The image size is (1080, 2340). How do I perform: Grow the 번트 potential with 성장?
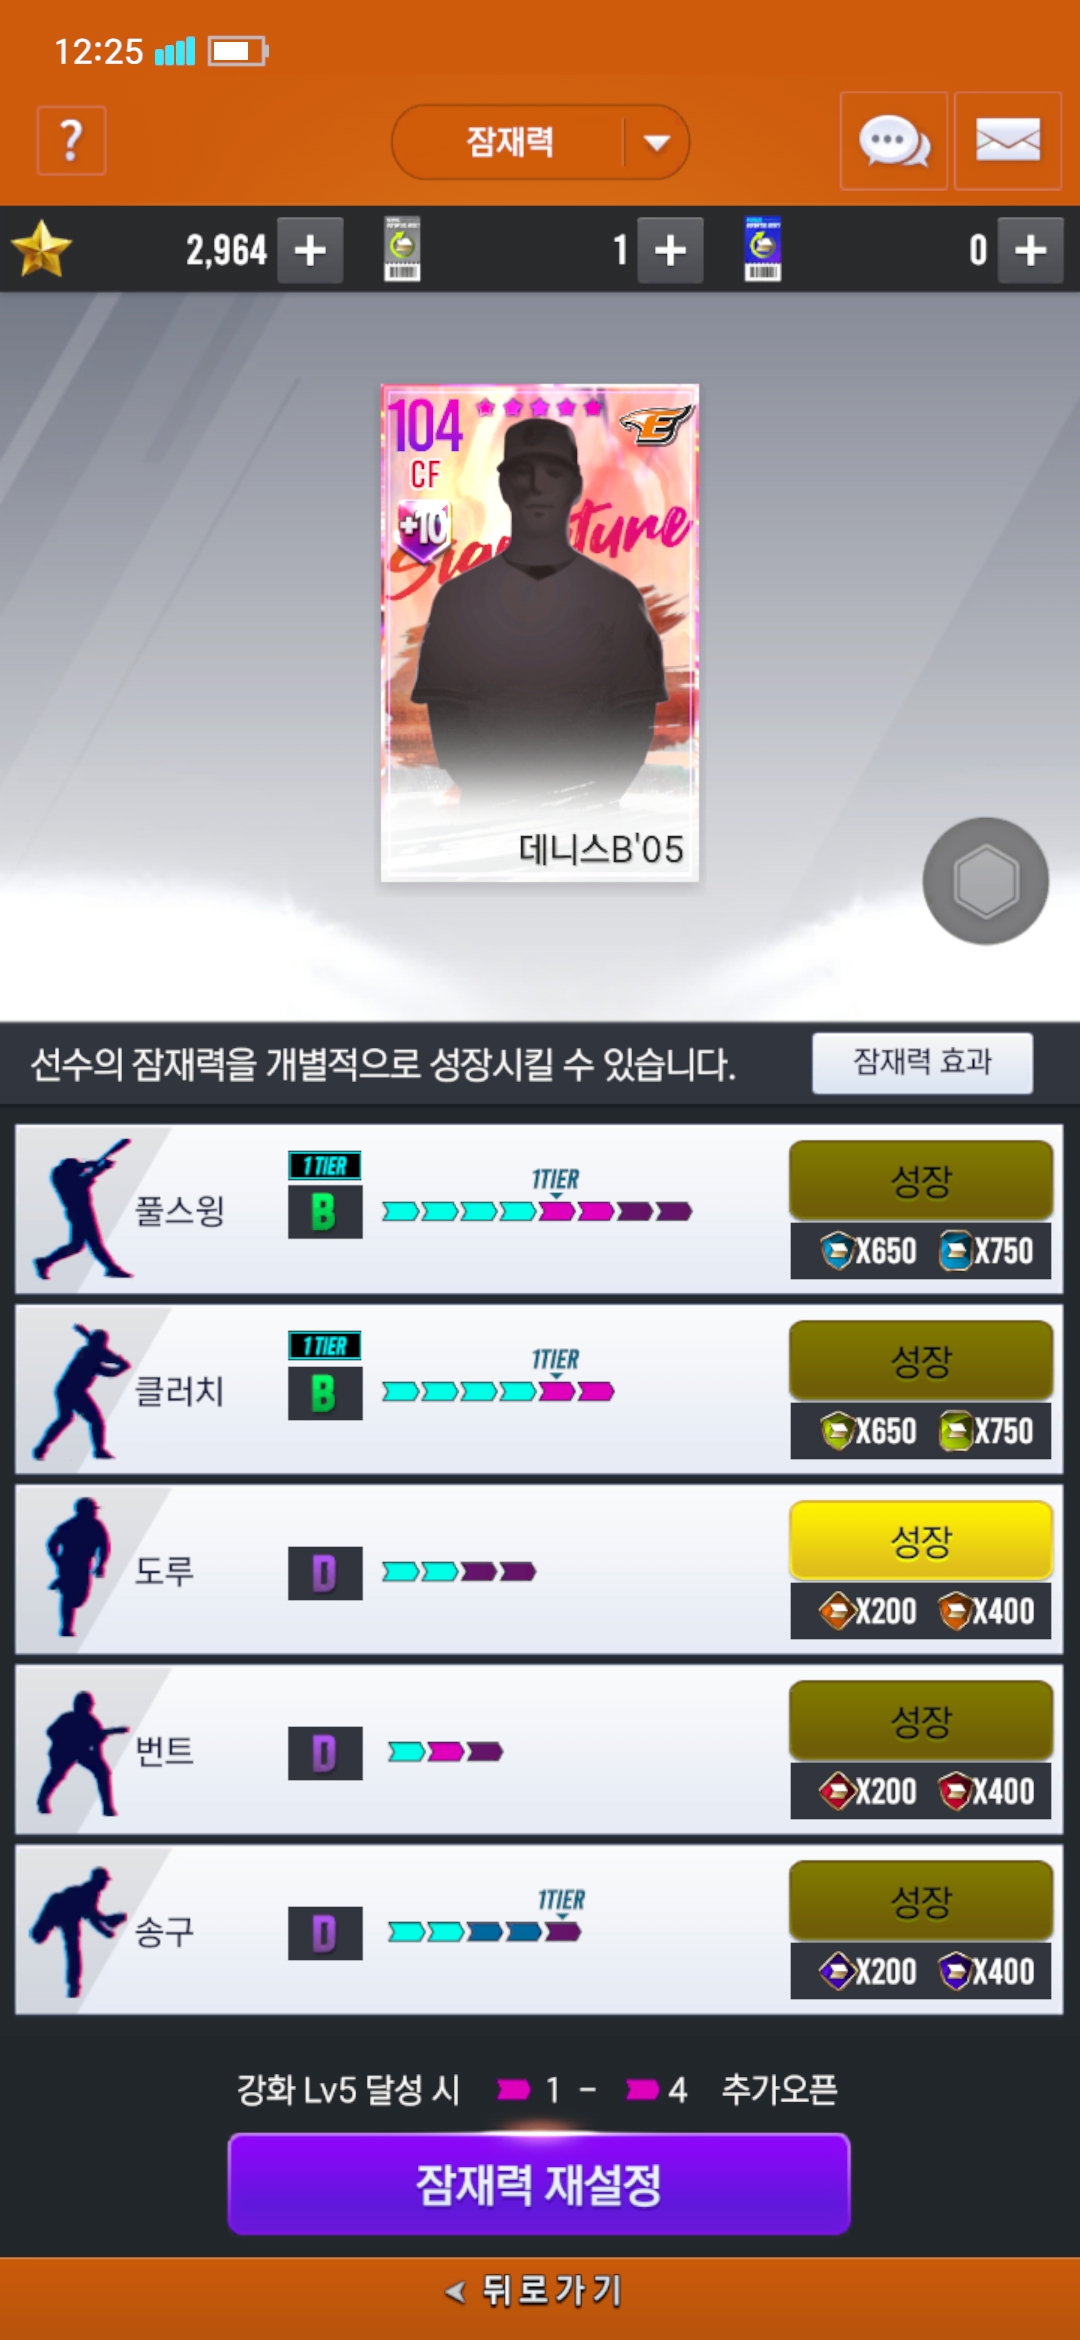click(921, 1721)
